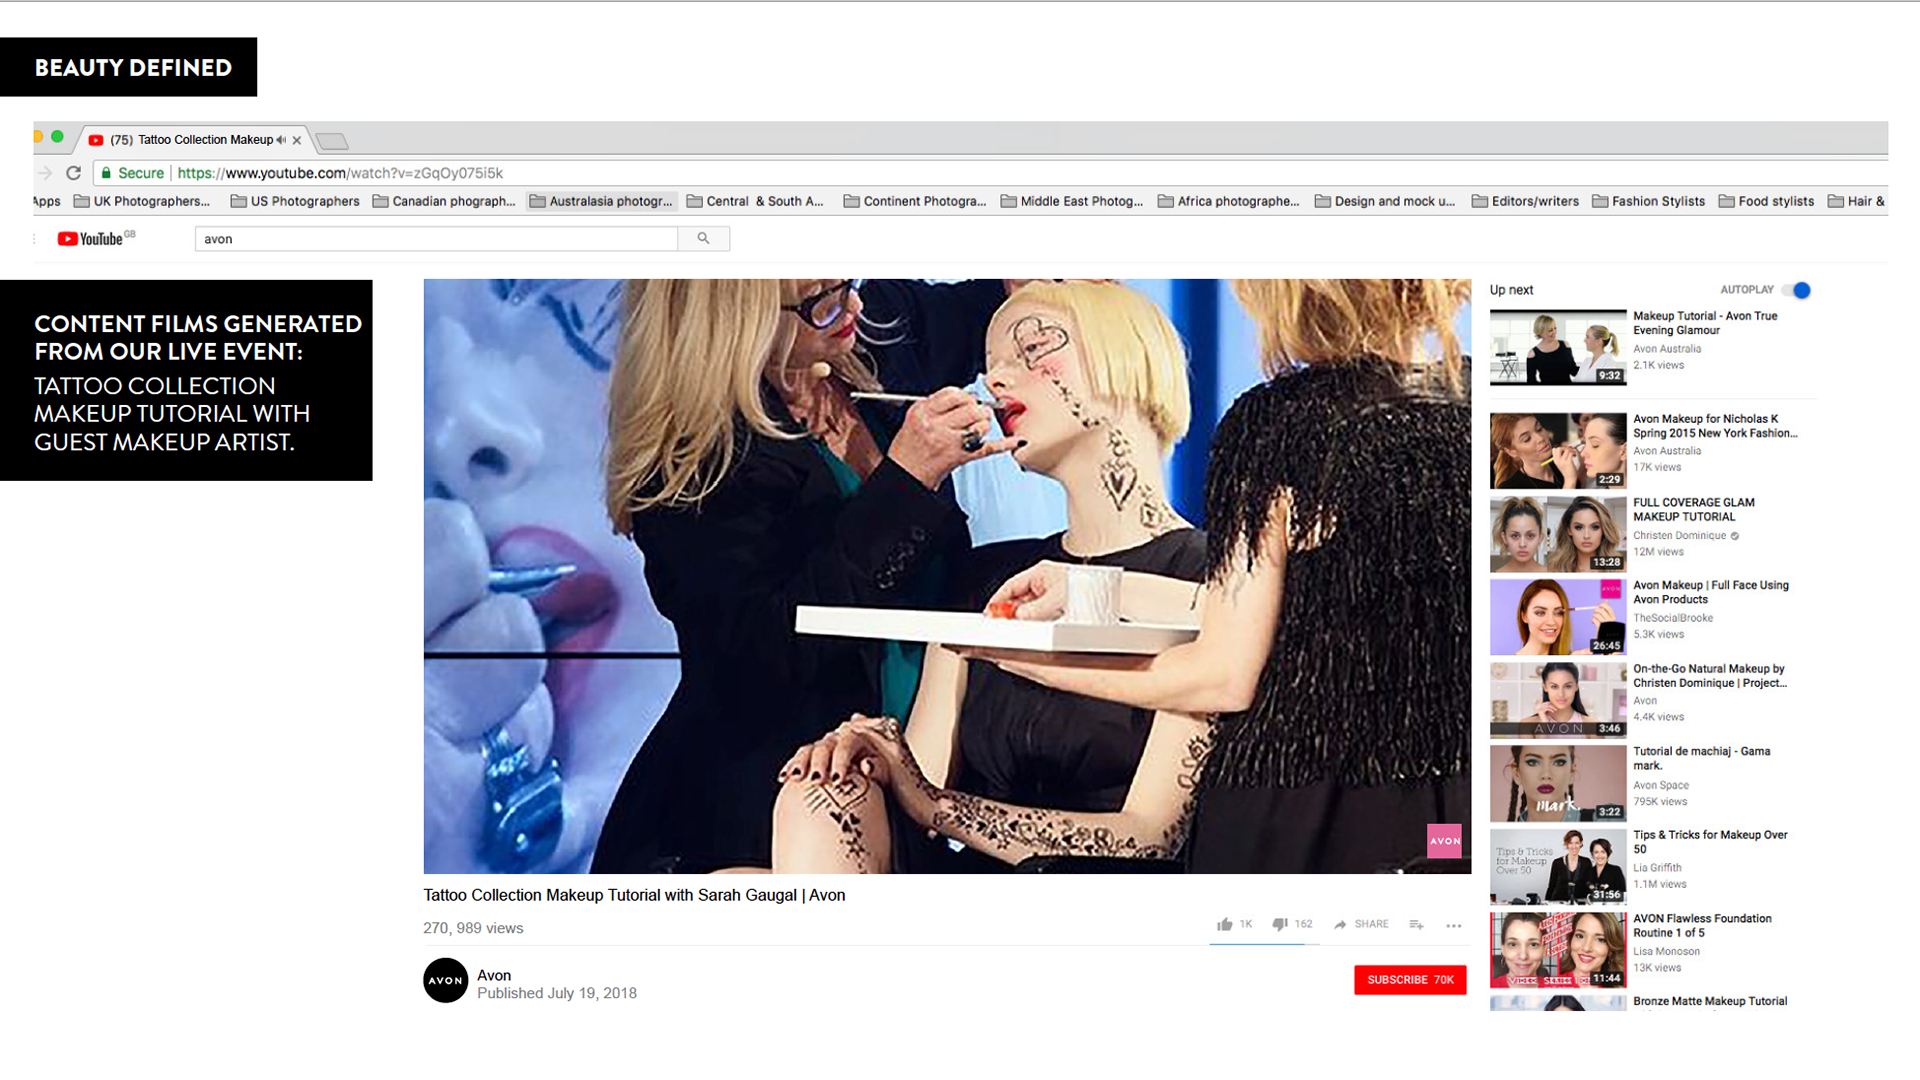Screen dimensions: 1920x1080
Task: Mute the tab via speaker icon
Action: tap(282, 140)
